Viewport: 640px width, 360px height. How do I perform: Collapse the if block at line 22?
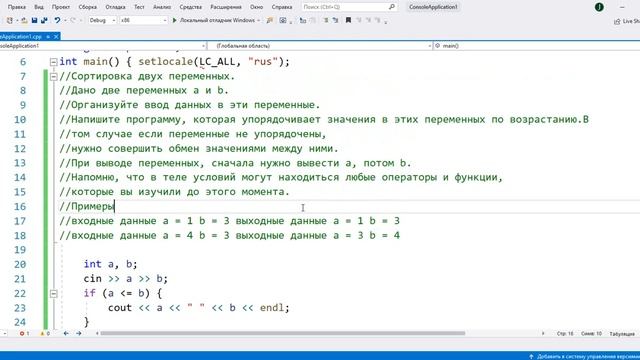[53, 293]
